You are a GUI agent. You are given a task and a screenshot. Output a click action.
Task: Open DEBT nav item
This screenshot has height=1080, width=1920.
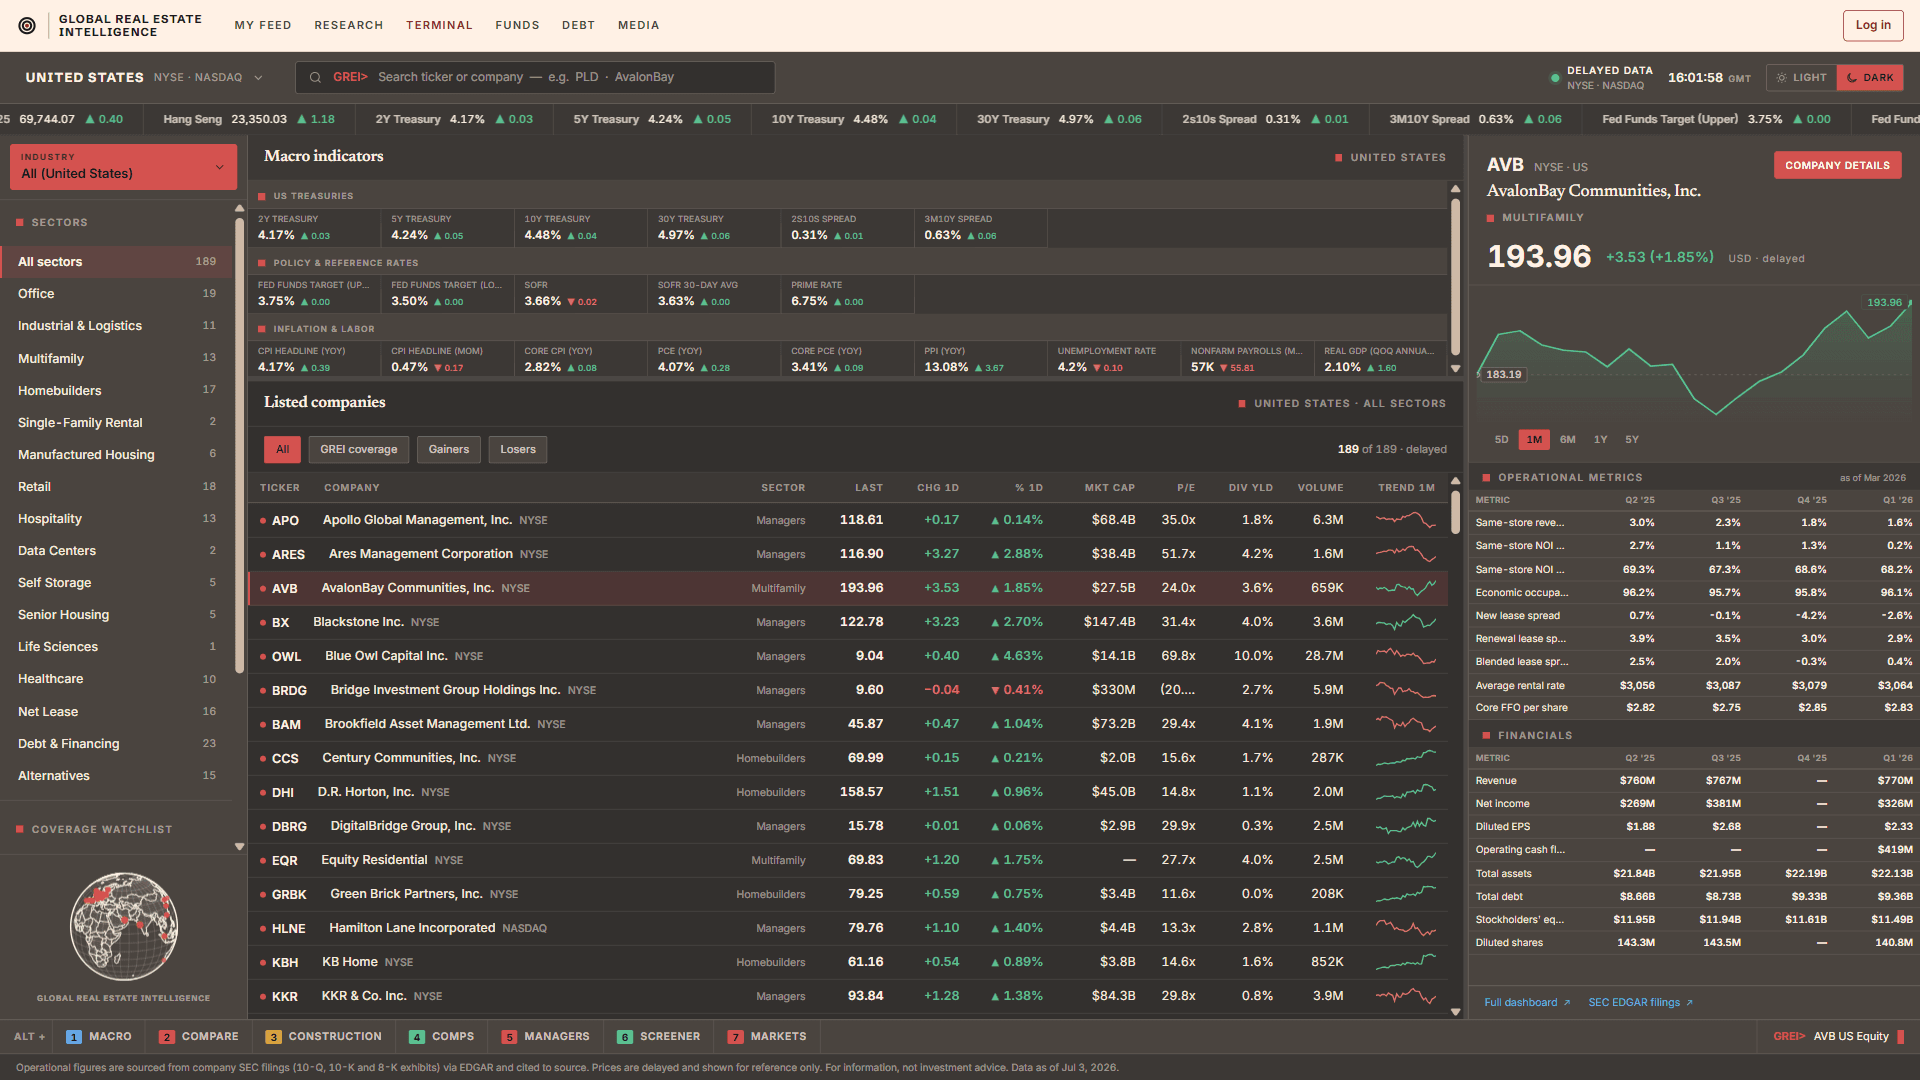(x=578, y=25)
